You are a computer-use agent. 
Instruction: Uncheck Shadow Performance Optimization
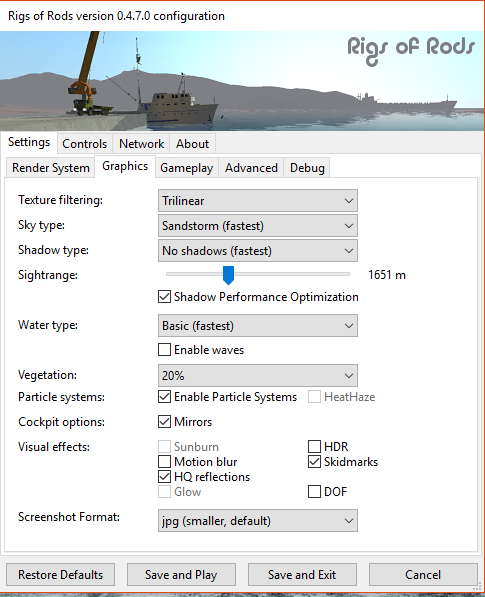click(164, 297)
